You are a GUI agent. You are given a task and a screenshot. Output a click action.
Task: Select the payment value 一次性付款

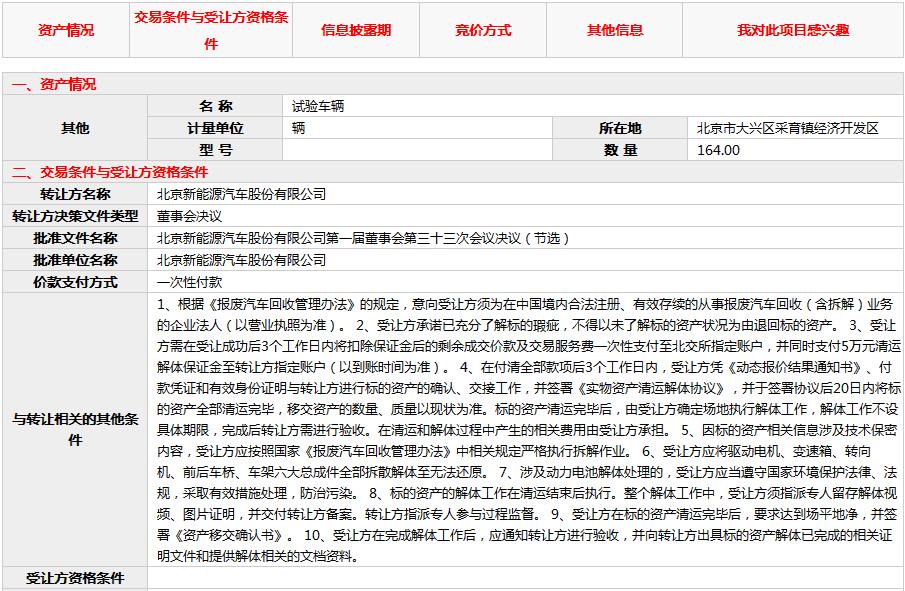point(189,282)
